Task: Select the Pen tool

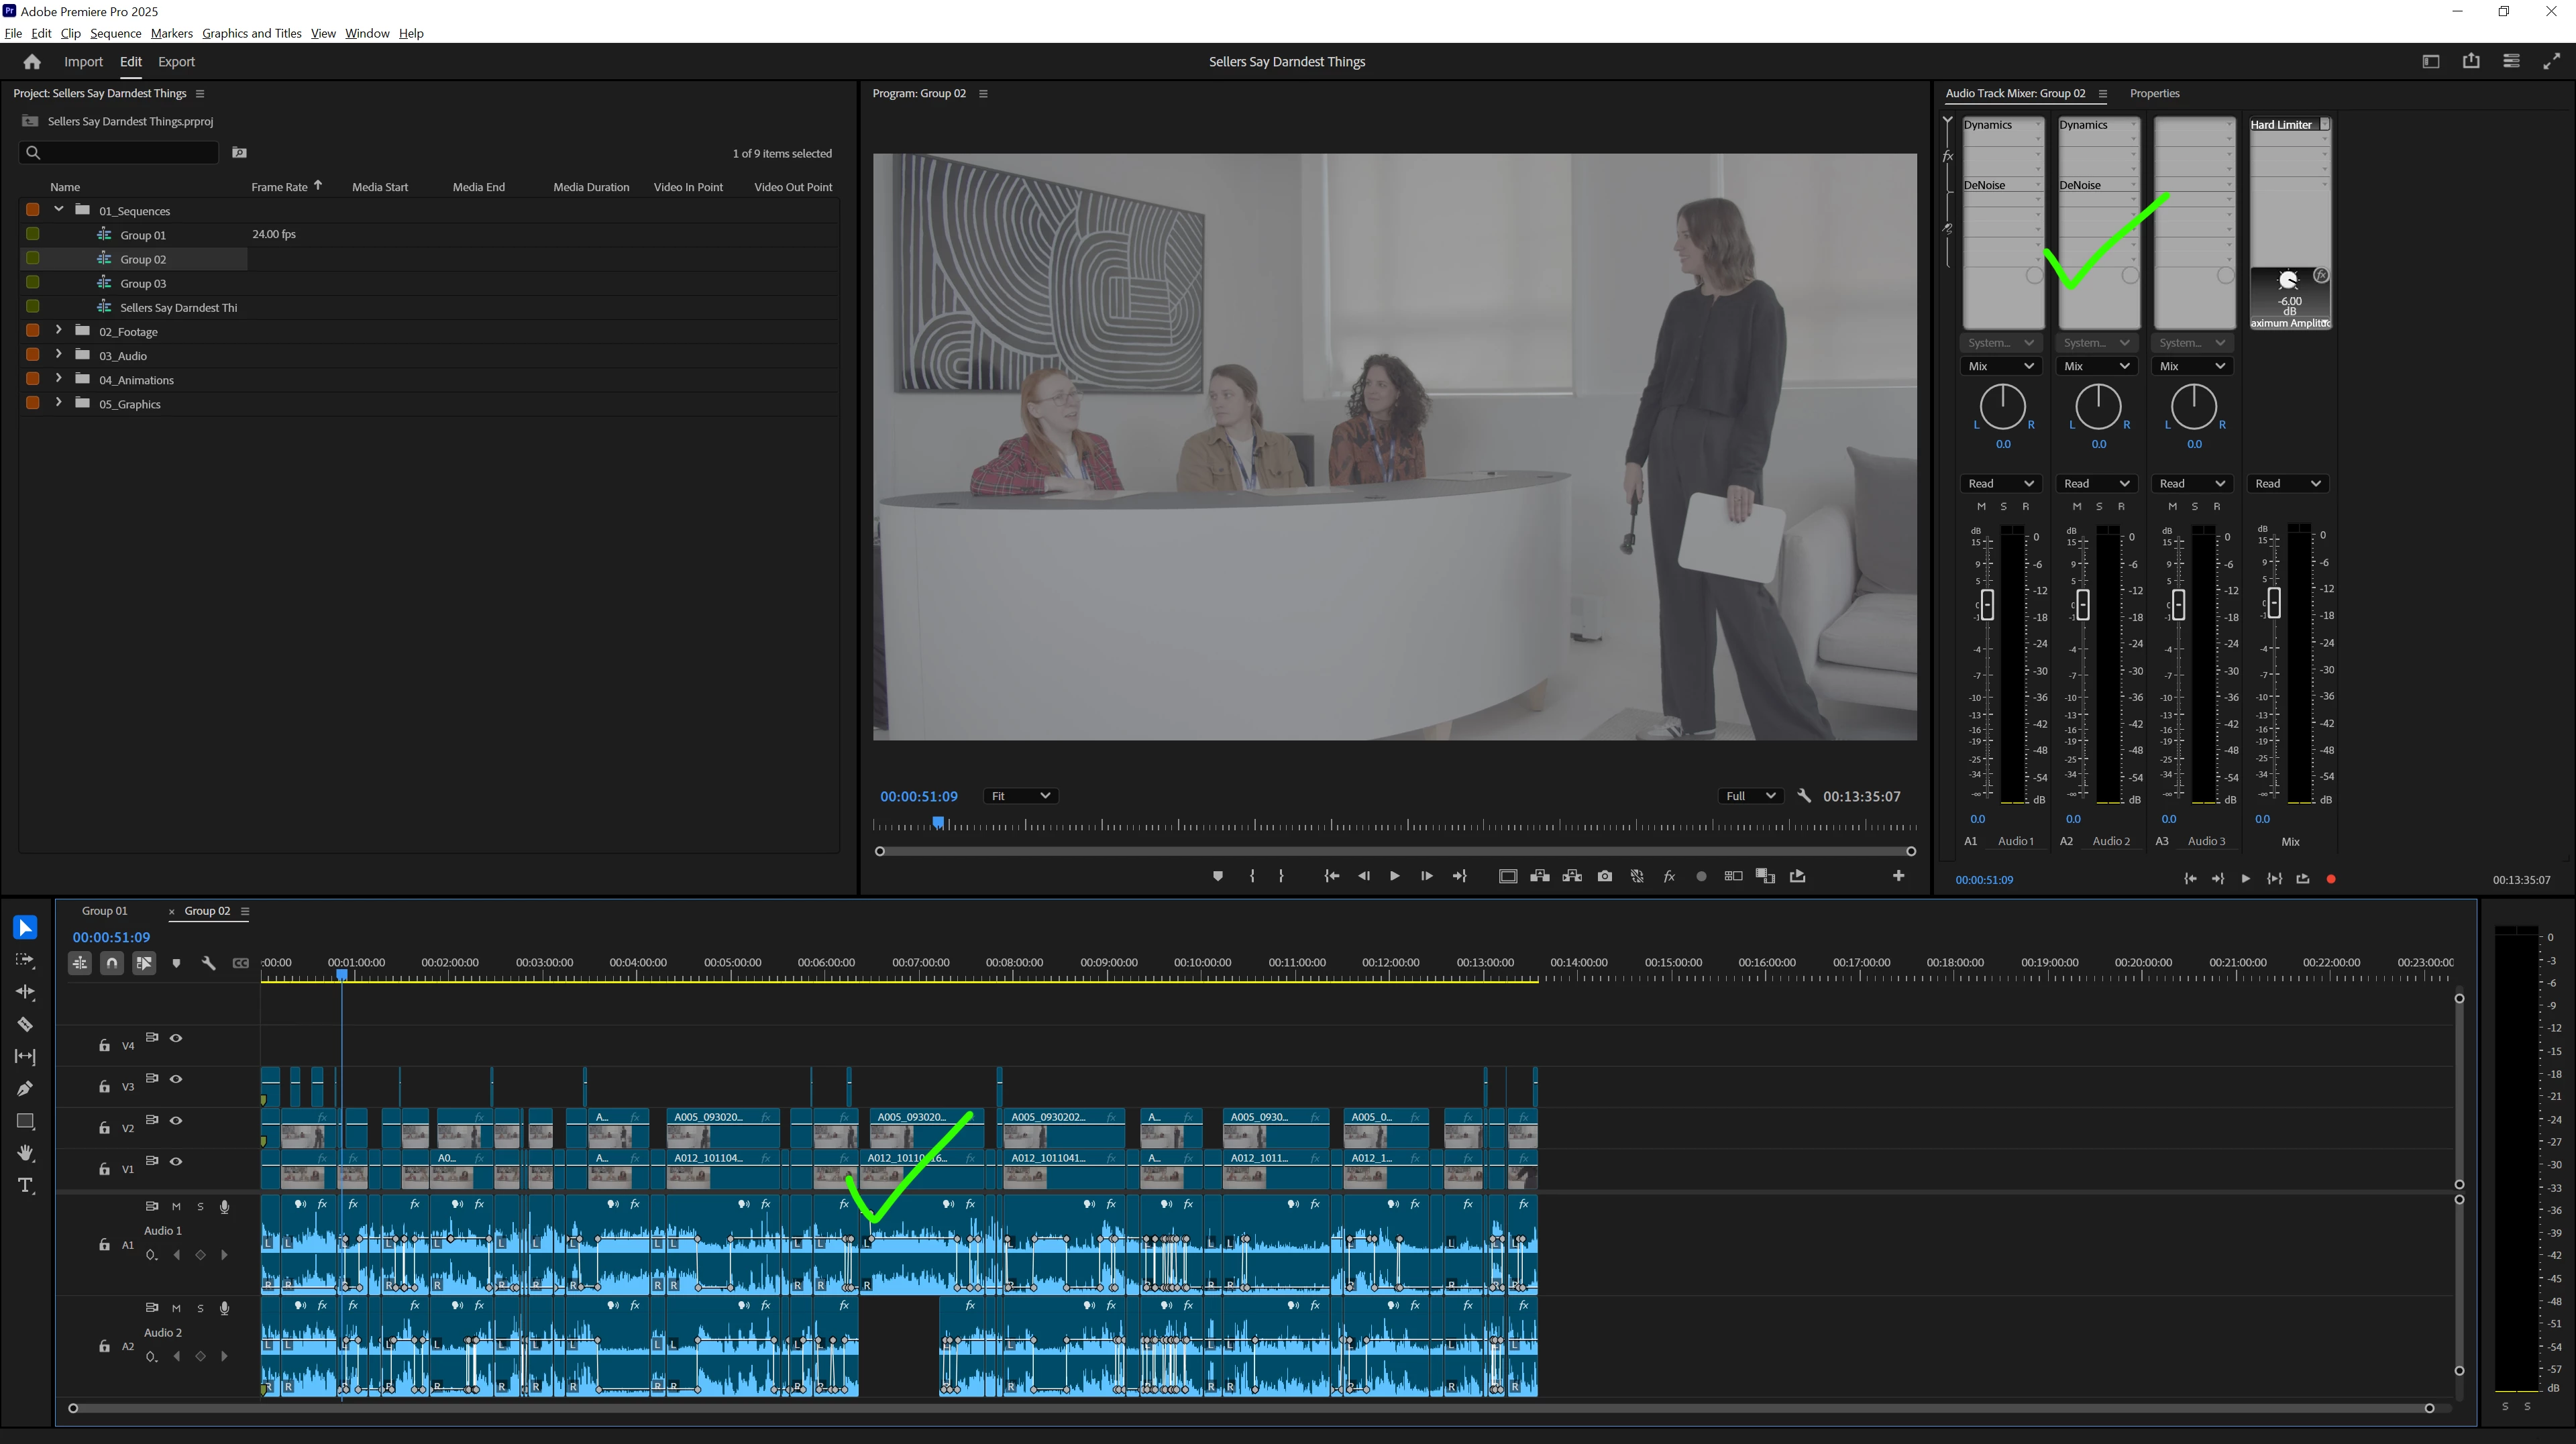Action: 25,1088
